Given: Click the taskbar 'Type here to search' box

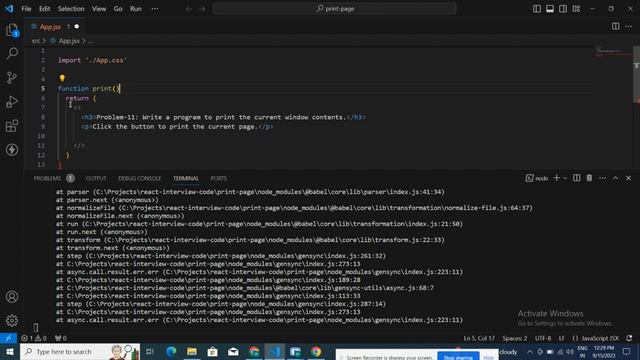Looking at the screenshot, I should (x=80, y=351).
